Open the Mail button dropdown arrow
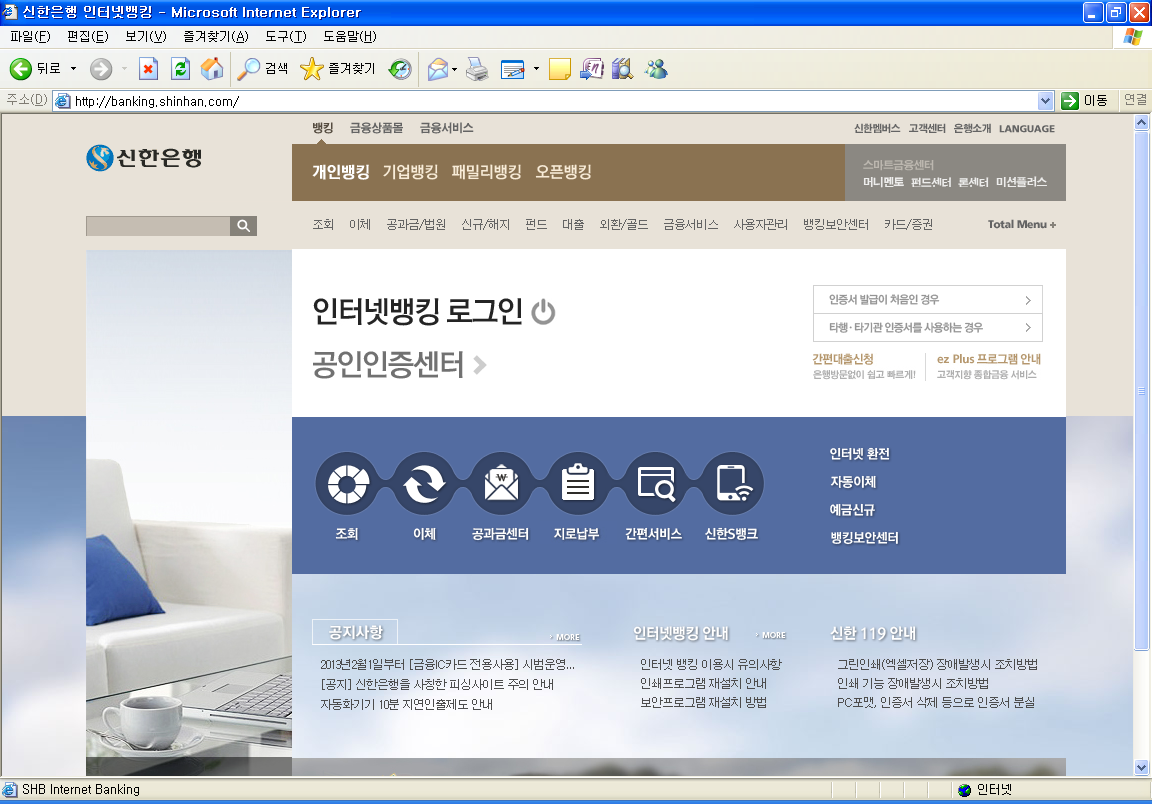This screenshot has width=1152, height=804. (x=454, y=69)
